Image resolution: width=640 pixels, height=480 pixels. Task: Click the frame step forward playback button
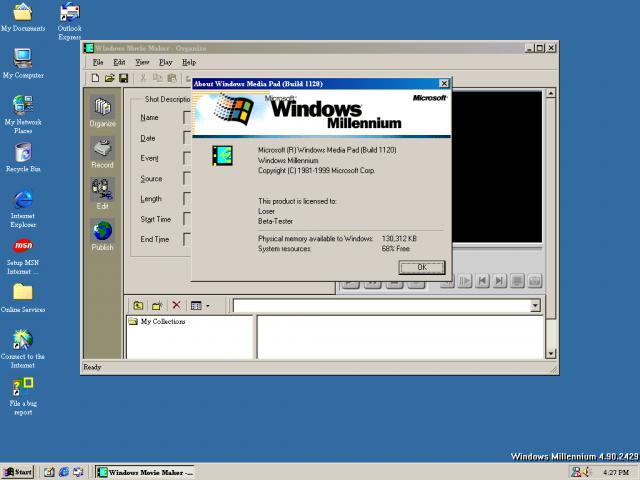tap(464, 281)
